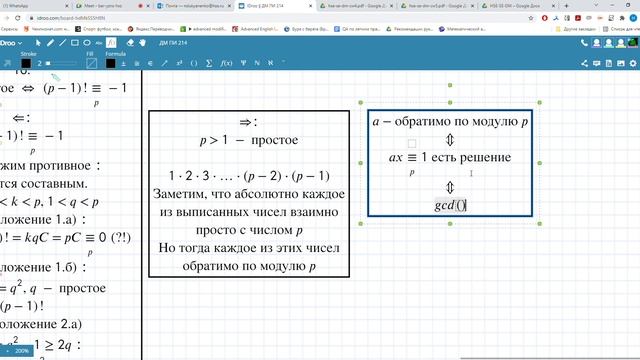The image size is (640, 360).
Task: Select the arrow pointer tool
Action: click(x=38, y=42)
